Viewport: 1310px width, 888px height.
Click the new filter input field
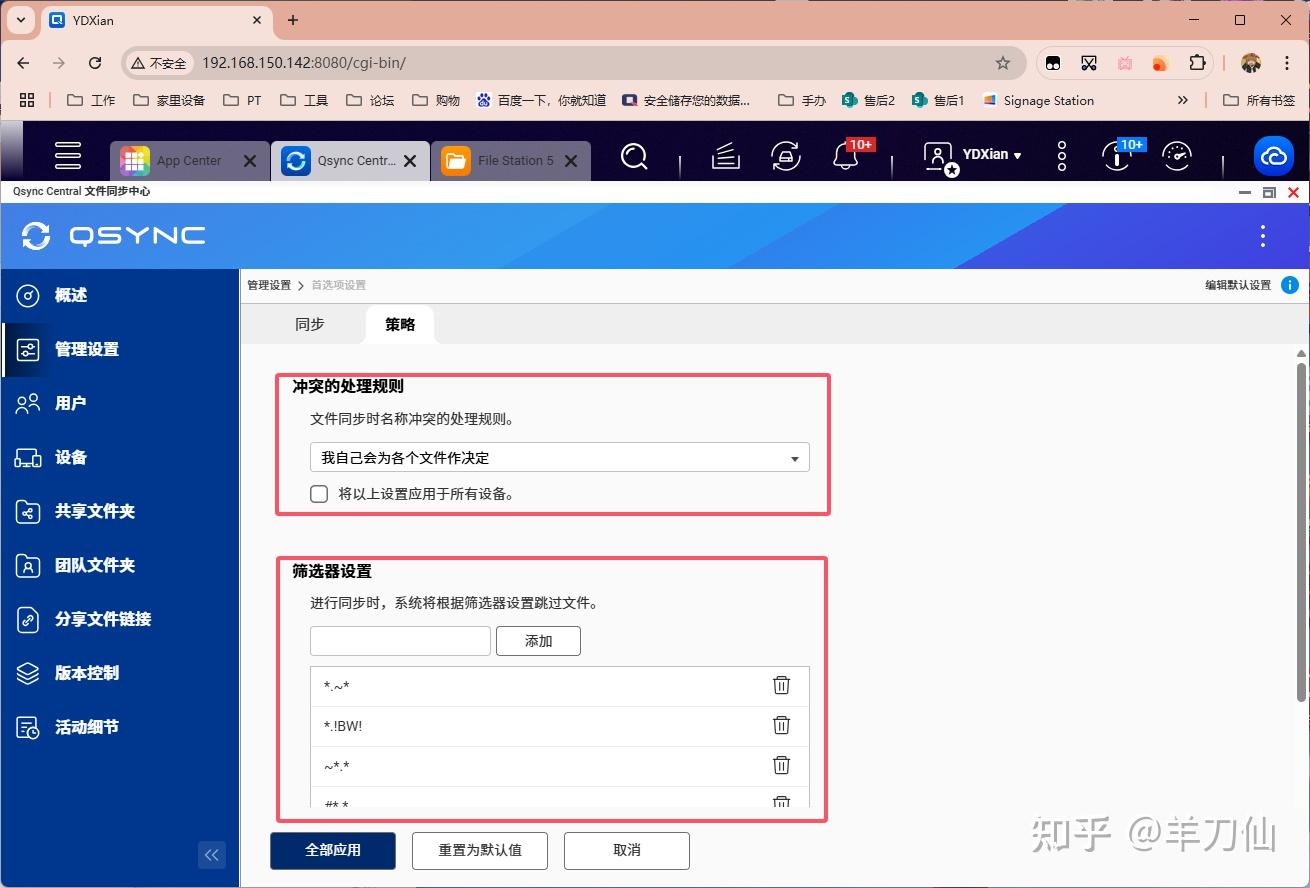pyautogui.click(x=399, y=640)
